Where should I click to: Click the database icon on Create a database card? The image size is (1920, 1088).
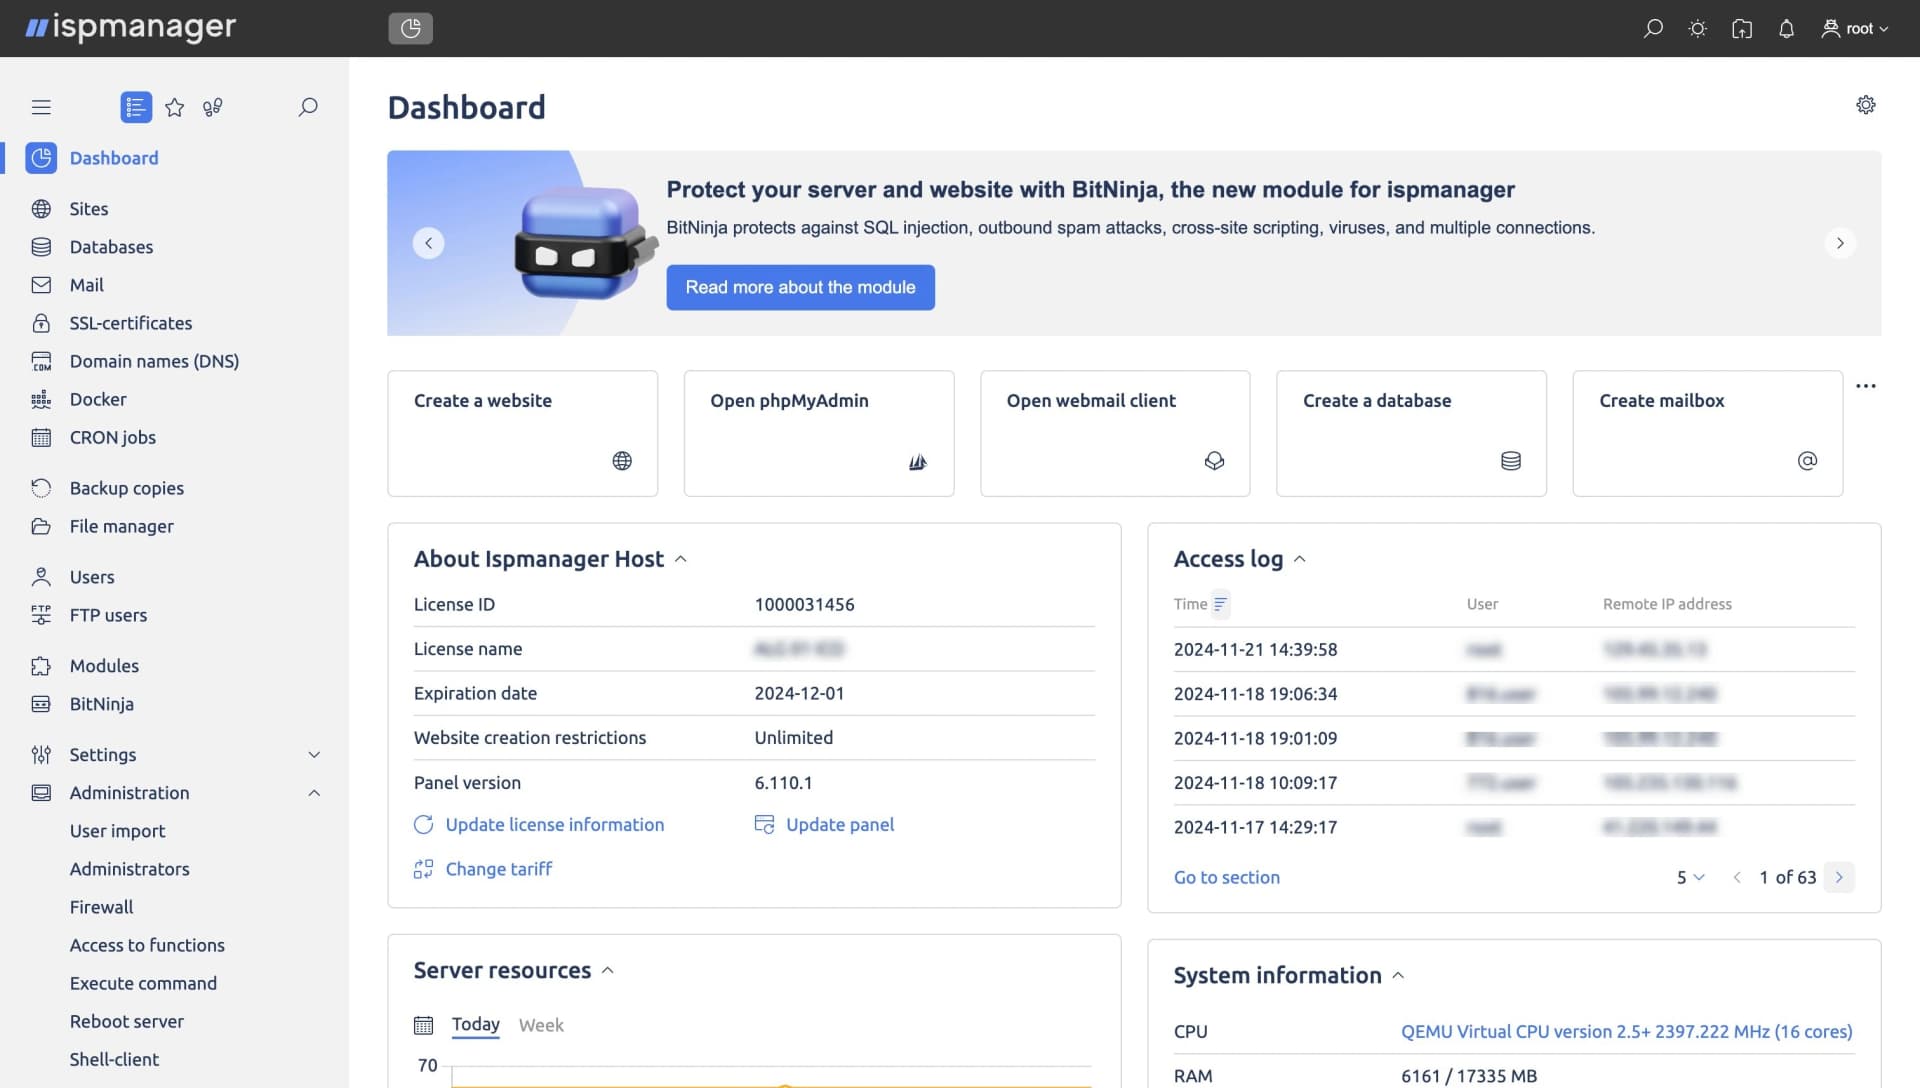pyautogui.click(x=1510, y=461)
